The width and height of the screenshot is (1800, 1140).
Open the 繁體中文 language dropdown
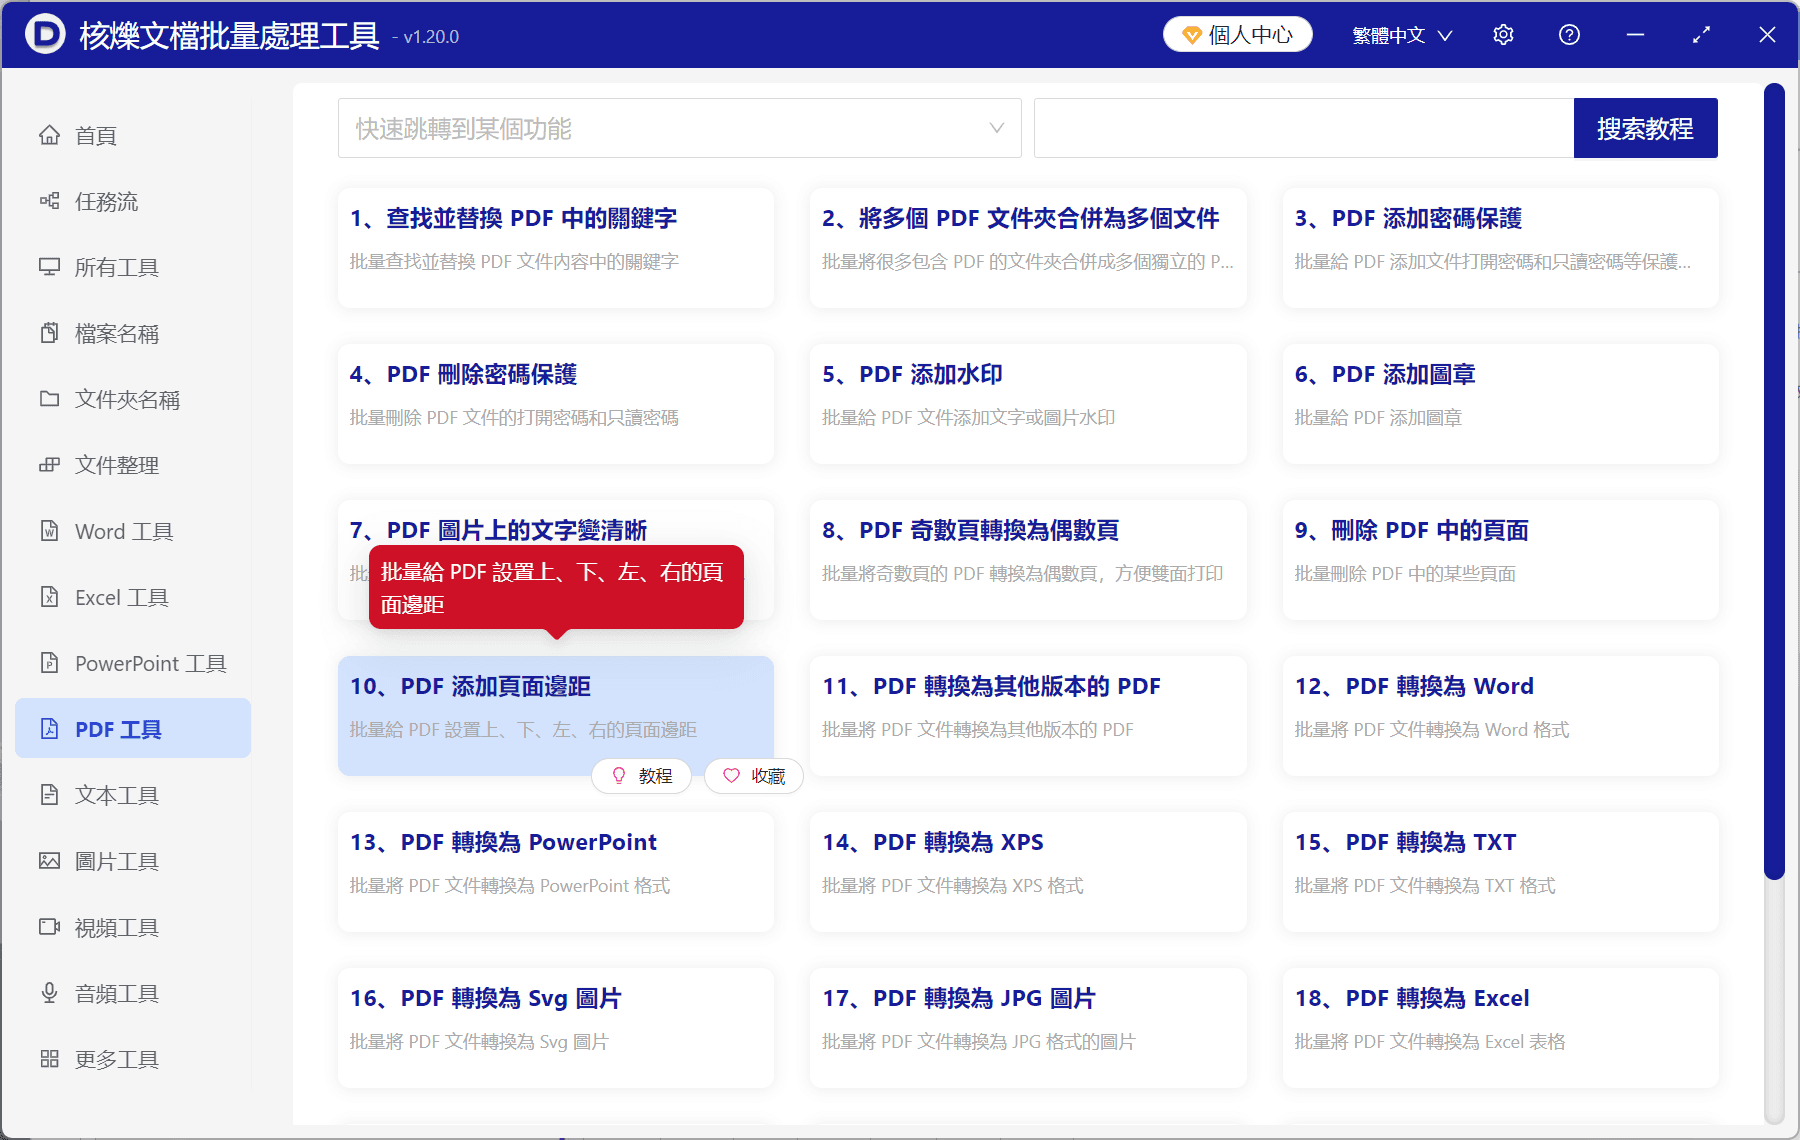point(1400,34)
